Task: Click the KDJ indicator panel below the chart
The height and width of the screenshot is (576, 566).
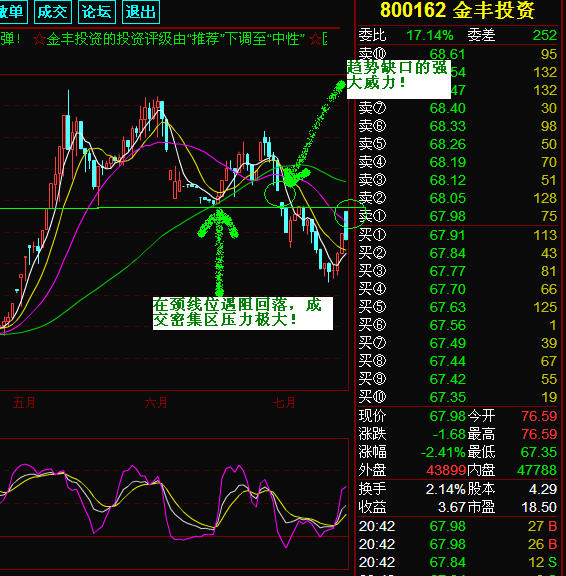Action: tap(174, 504)
